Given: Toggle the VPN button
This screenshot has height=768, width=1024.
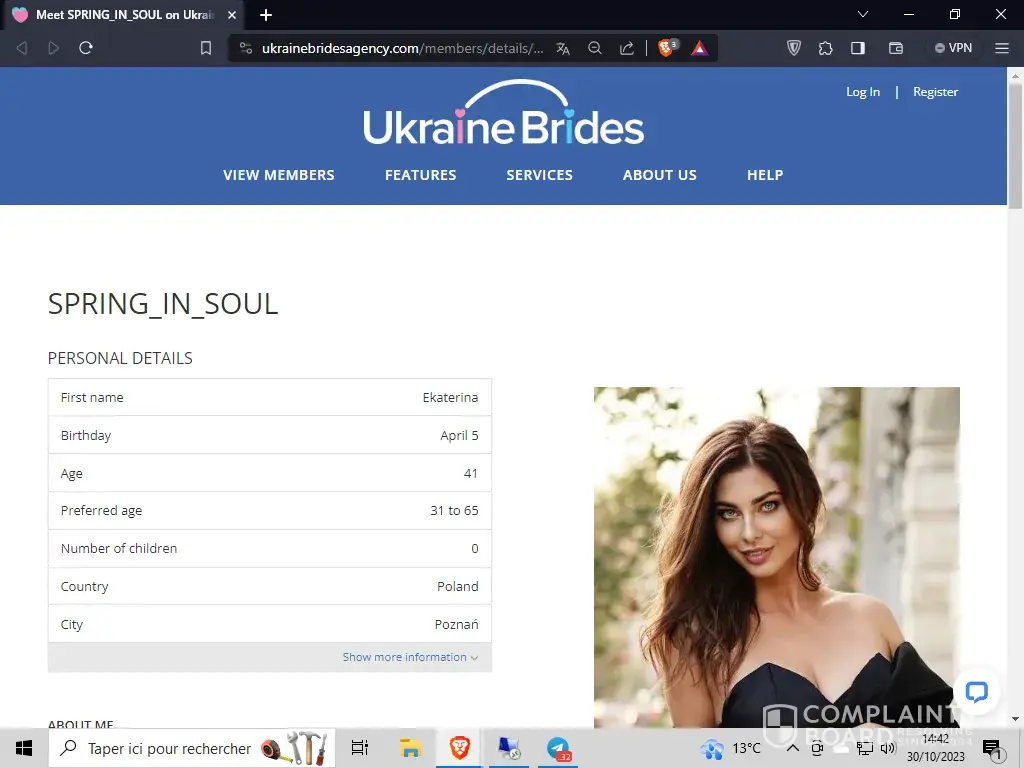Looking at the screenshot, I should [953, 48].
